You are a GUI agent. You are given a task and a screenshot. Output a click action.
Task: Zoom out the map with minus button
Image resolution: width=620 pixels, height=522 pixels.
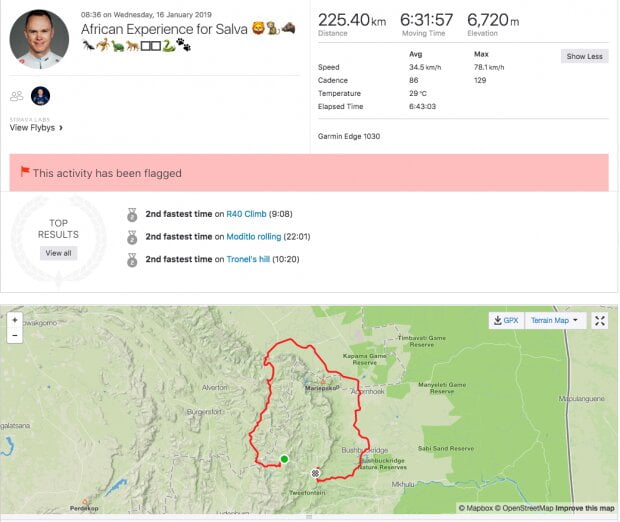coord(15,335)
